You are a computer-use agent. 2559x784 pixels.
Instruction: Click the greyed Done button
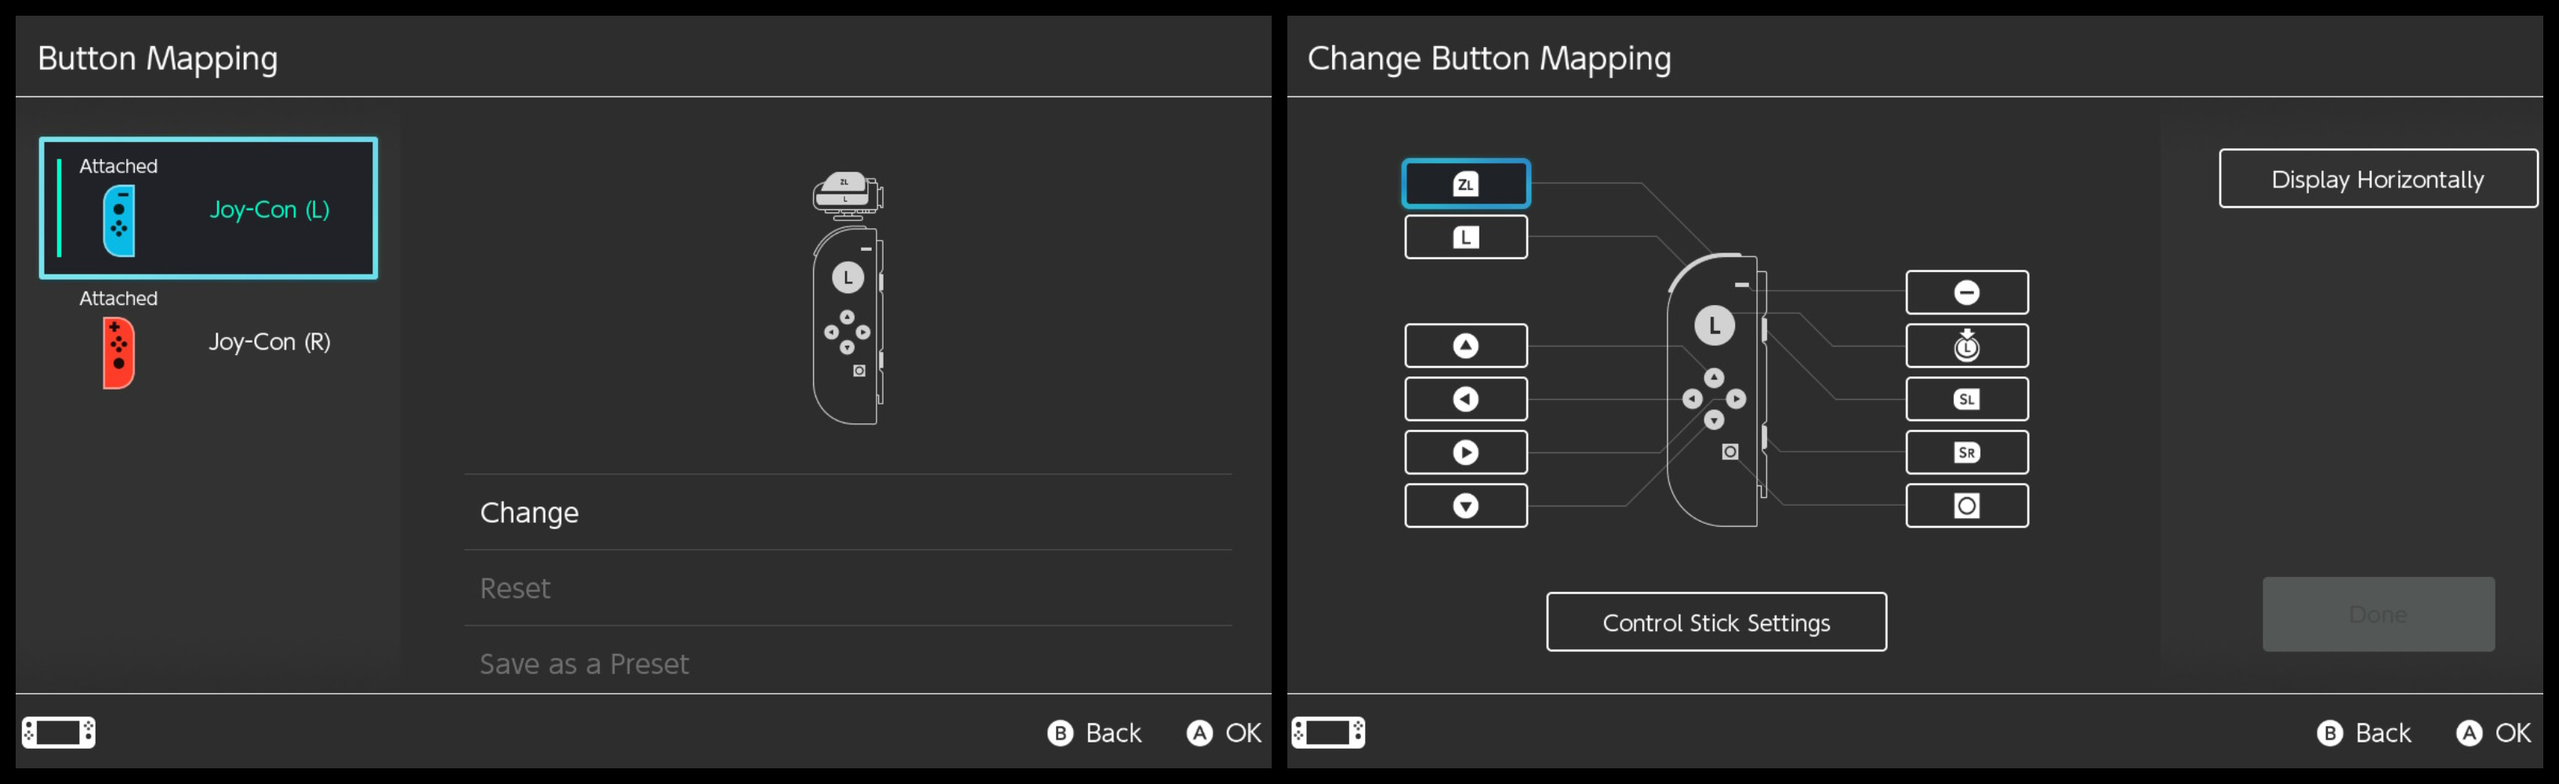coord(2378,614)
